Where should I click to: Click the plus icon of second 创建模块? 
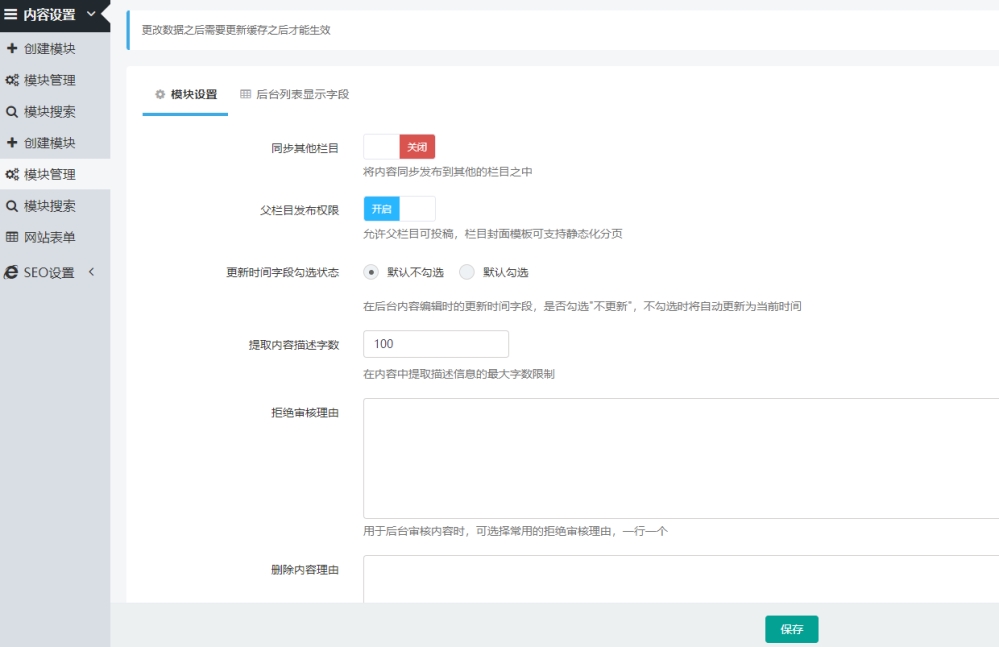pos(11,143)
